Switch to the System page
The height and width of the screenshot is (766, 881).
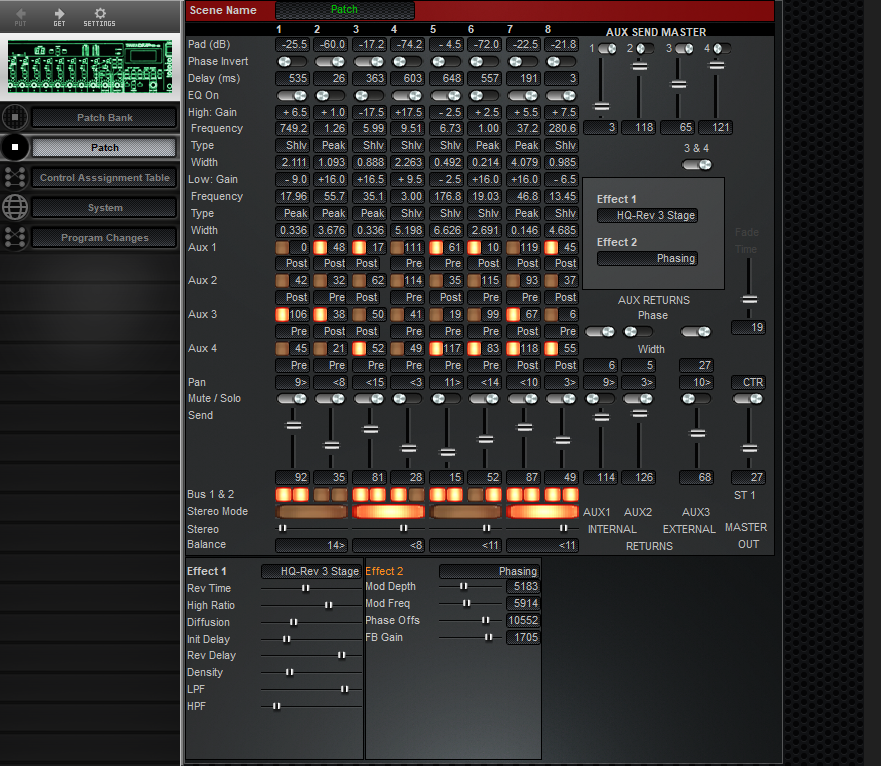[103, 208]
